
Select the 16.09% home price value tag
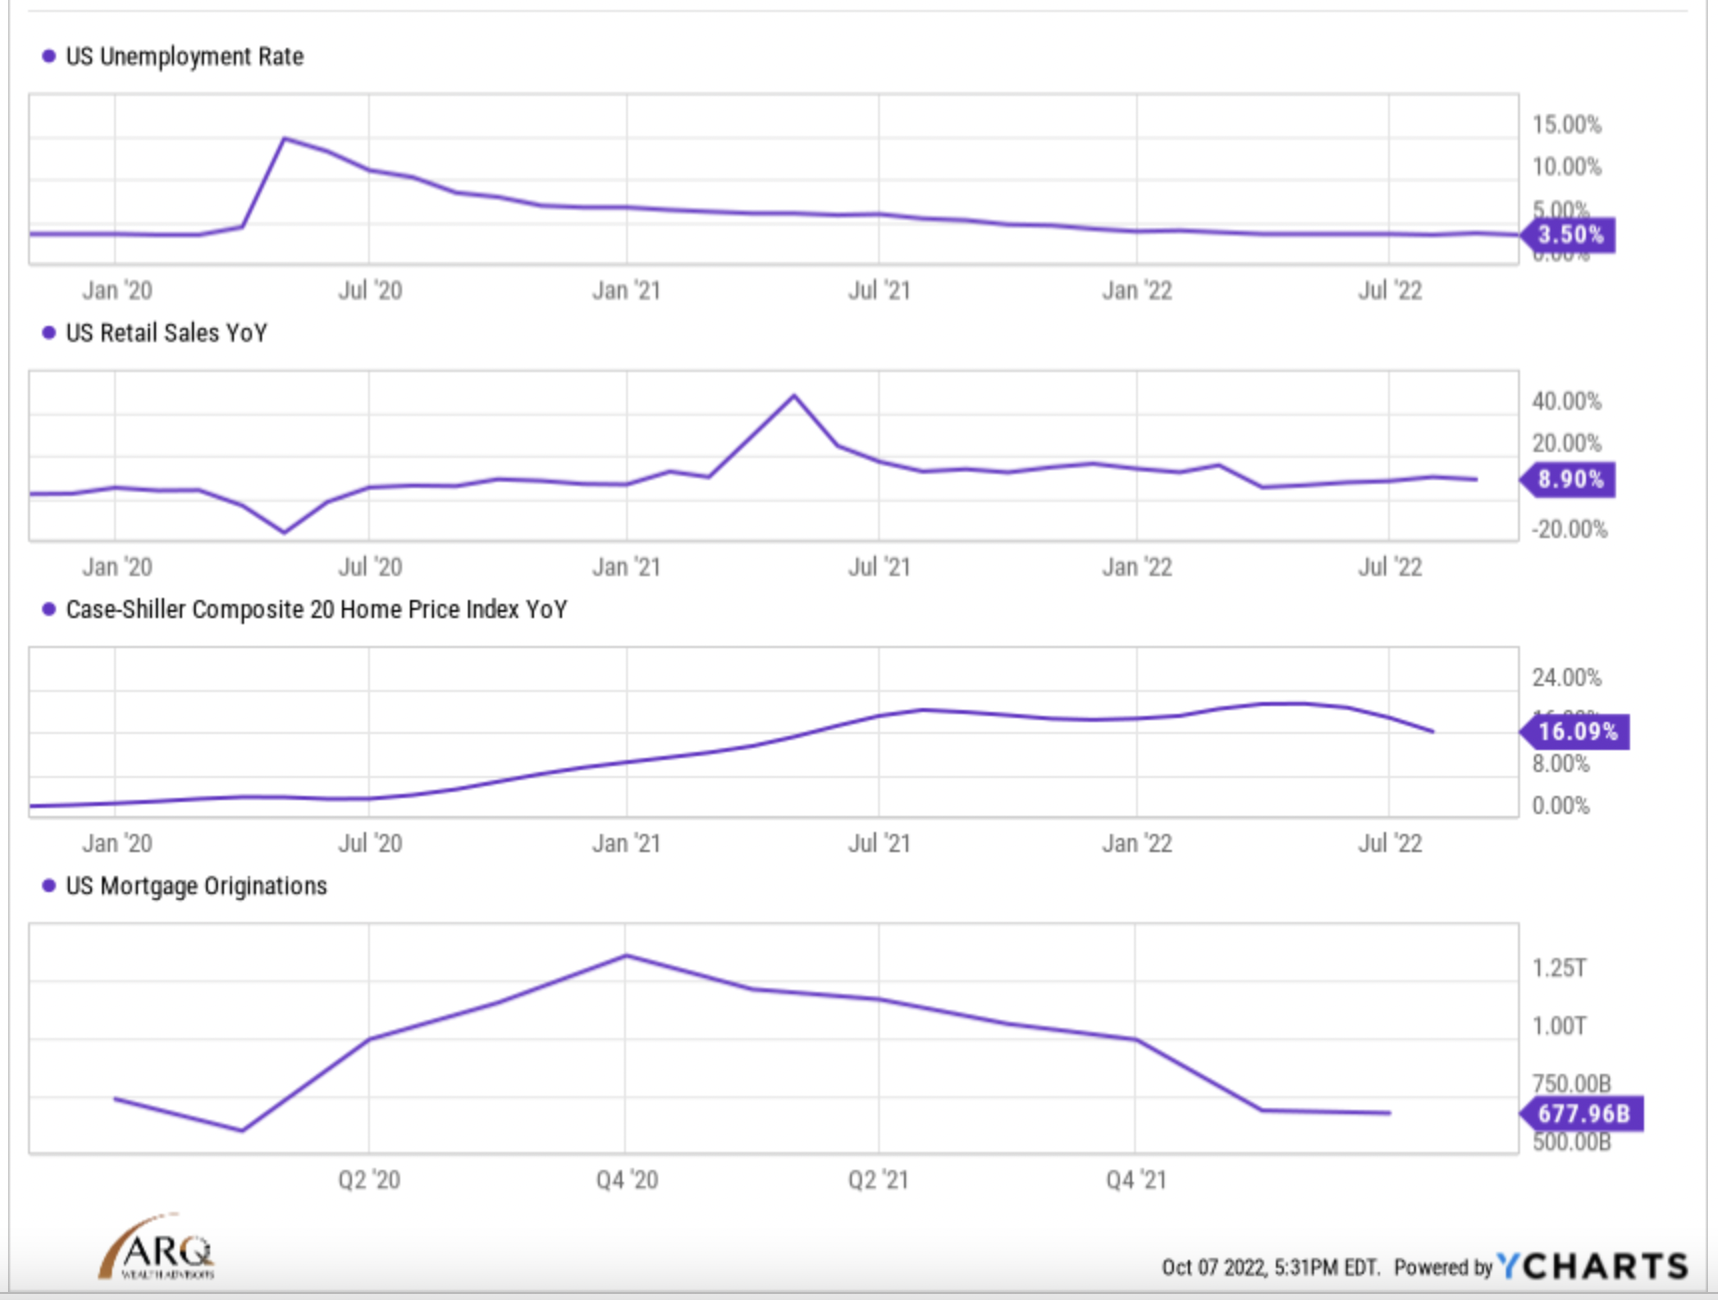tap(1574, 731)
